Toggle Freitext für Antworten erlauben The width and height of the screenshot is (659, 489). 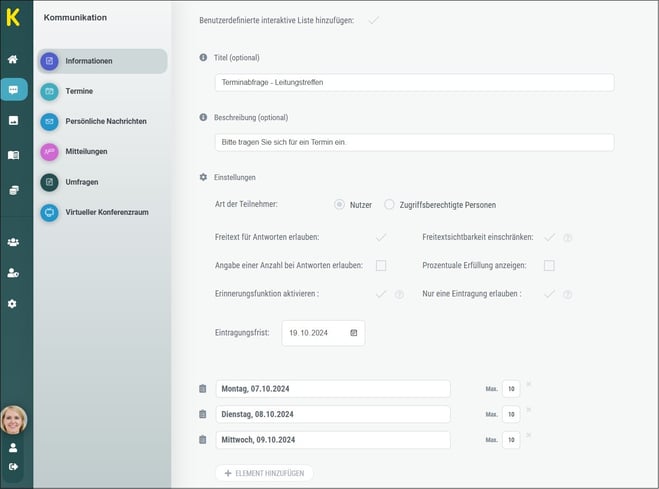(381, 237)
